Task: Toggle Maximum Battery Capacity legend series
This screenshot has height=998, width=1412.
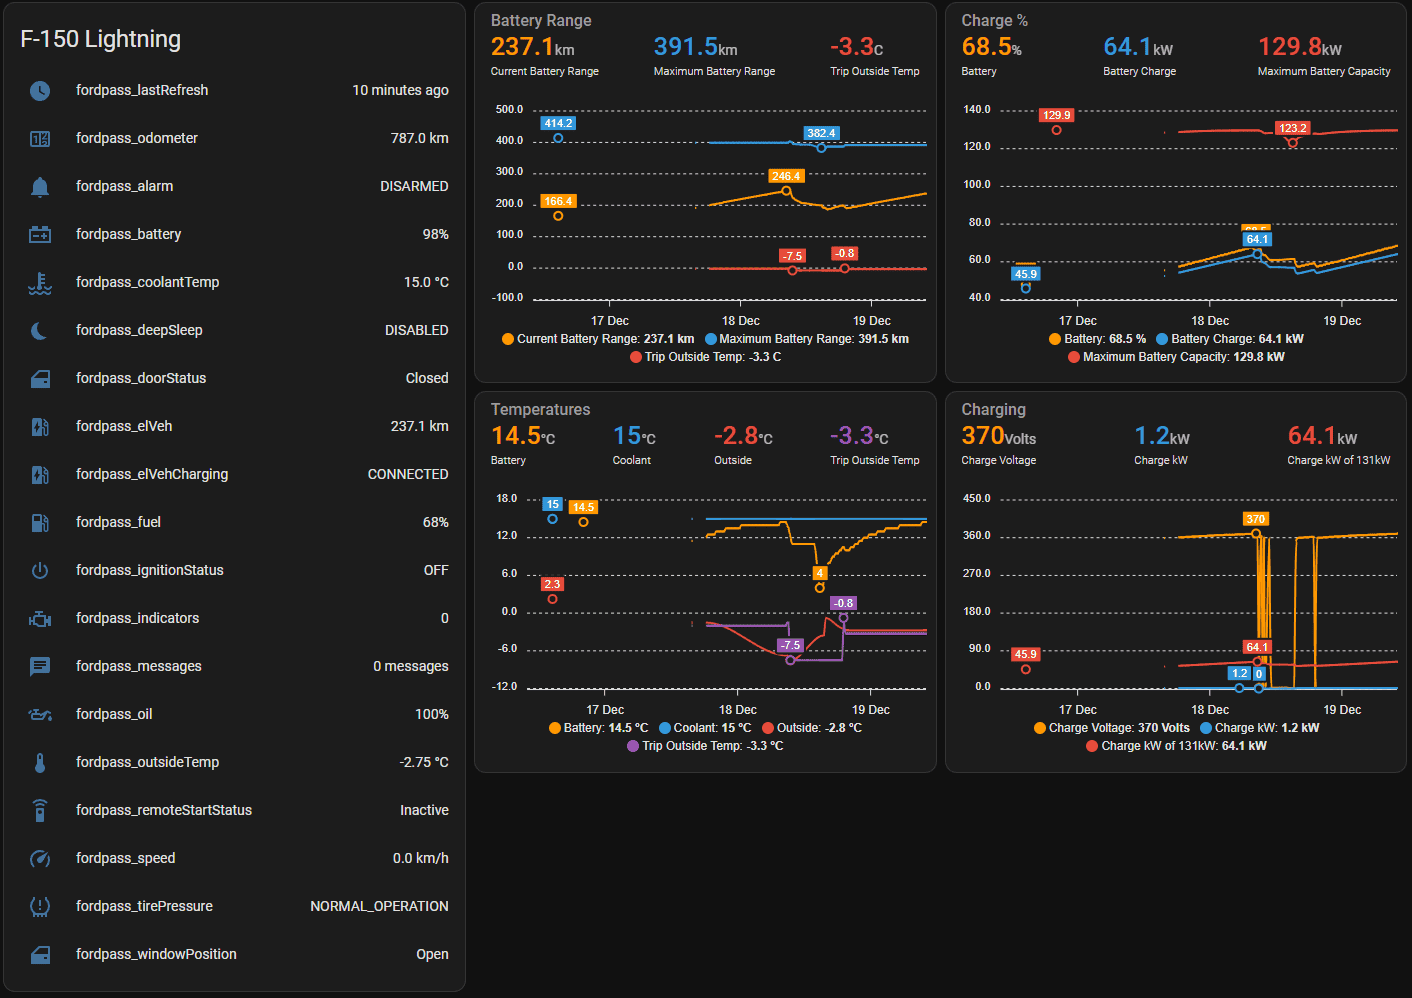Action: point(1176,357)
